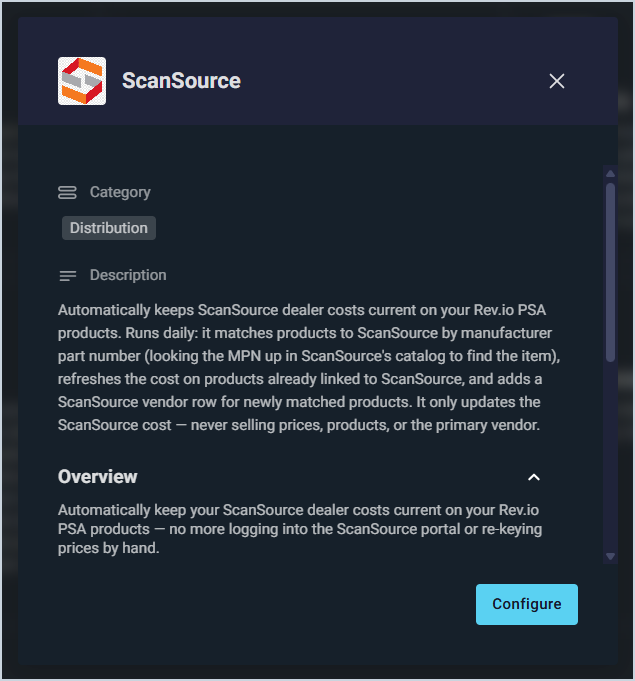Open the Configure button
The image size is (635, 681).
click(526, 604)
